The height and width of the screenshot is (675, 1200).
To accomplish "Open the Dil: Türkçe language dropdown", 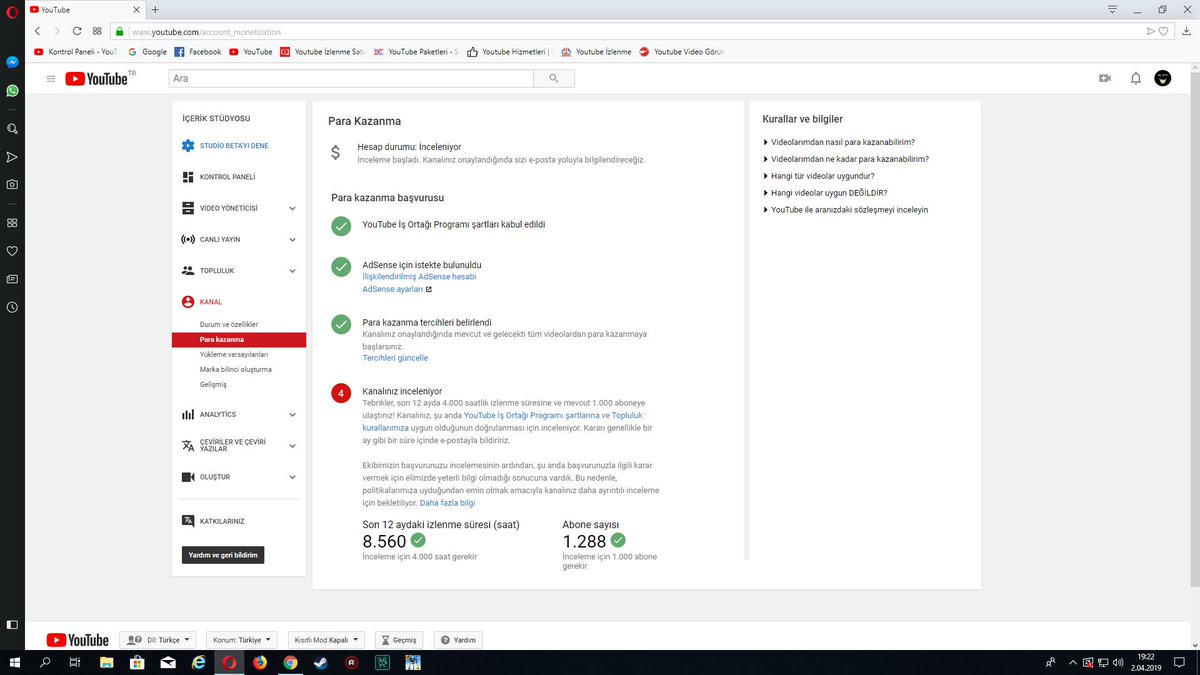I will [158, 640].
